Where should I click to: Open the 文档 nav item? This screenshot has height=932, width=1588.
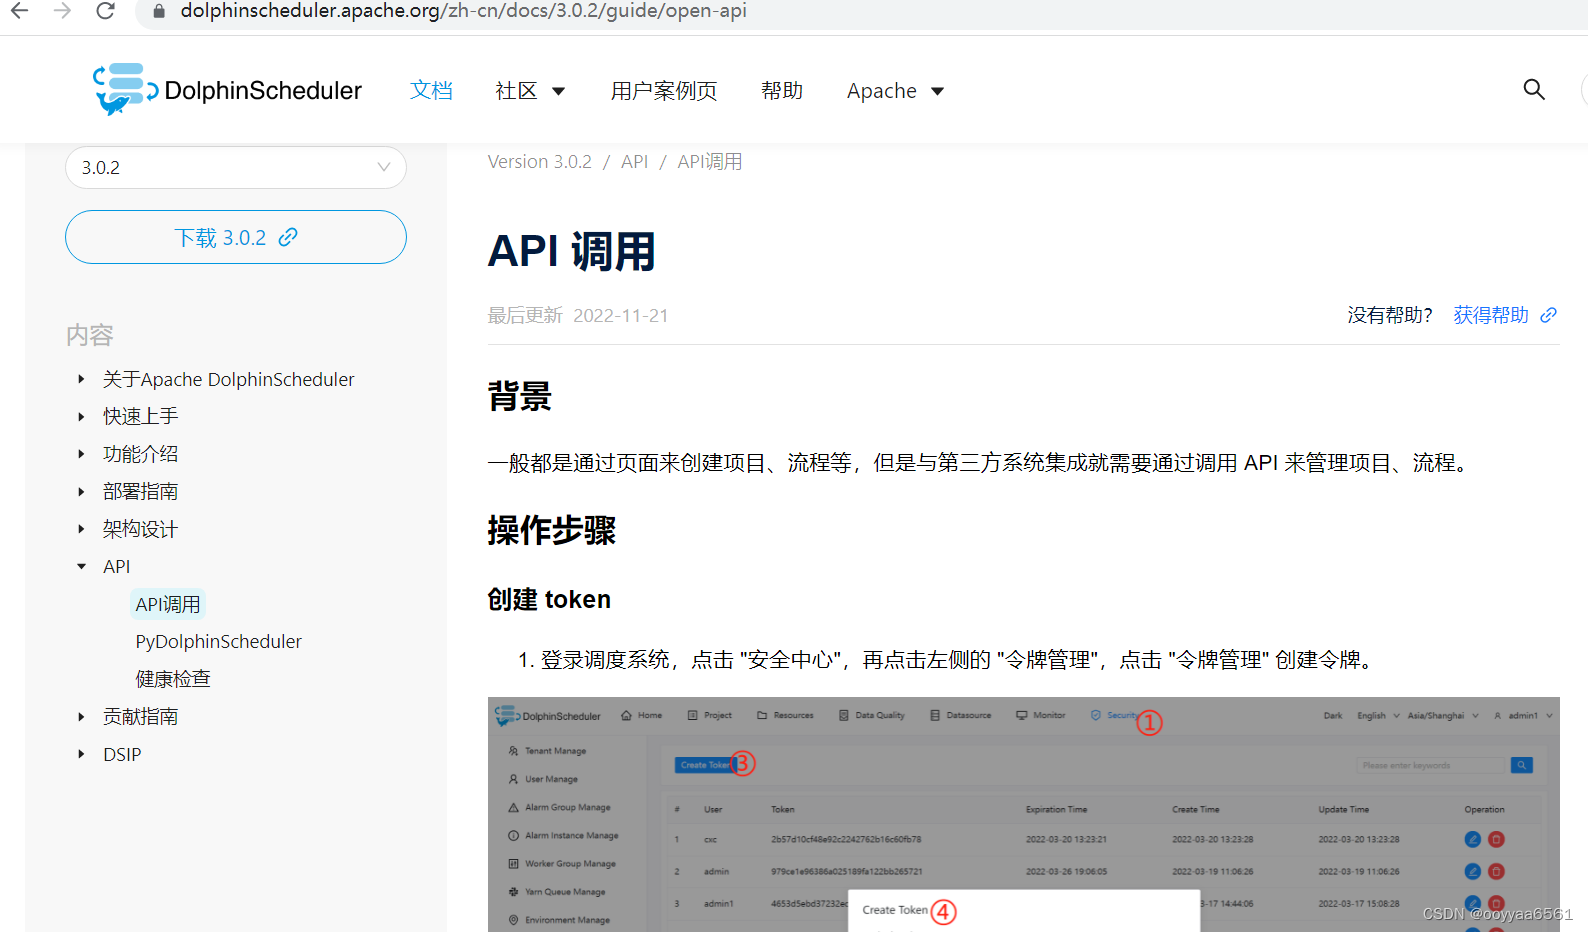[x=431, y=90]
